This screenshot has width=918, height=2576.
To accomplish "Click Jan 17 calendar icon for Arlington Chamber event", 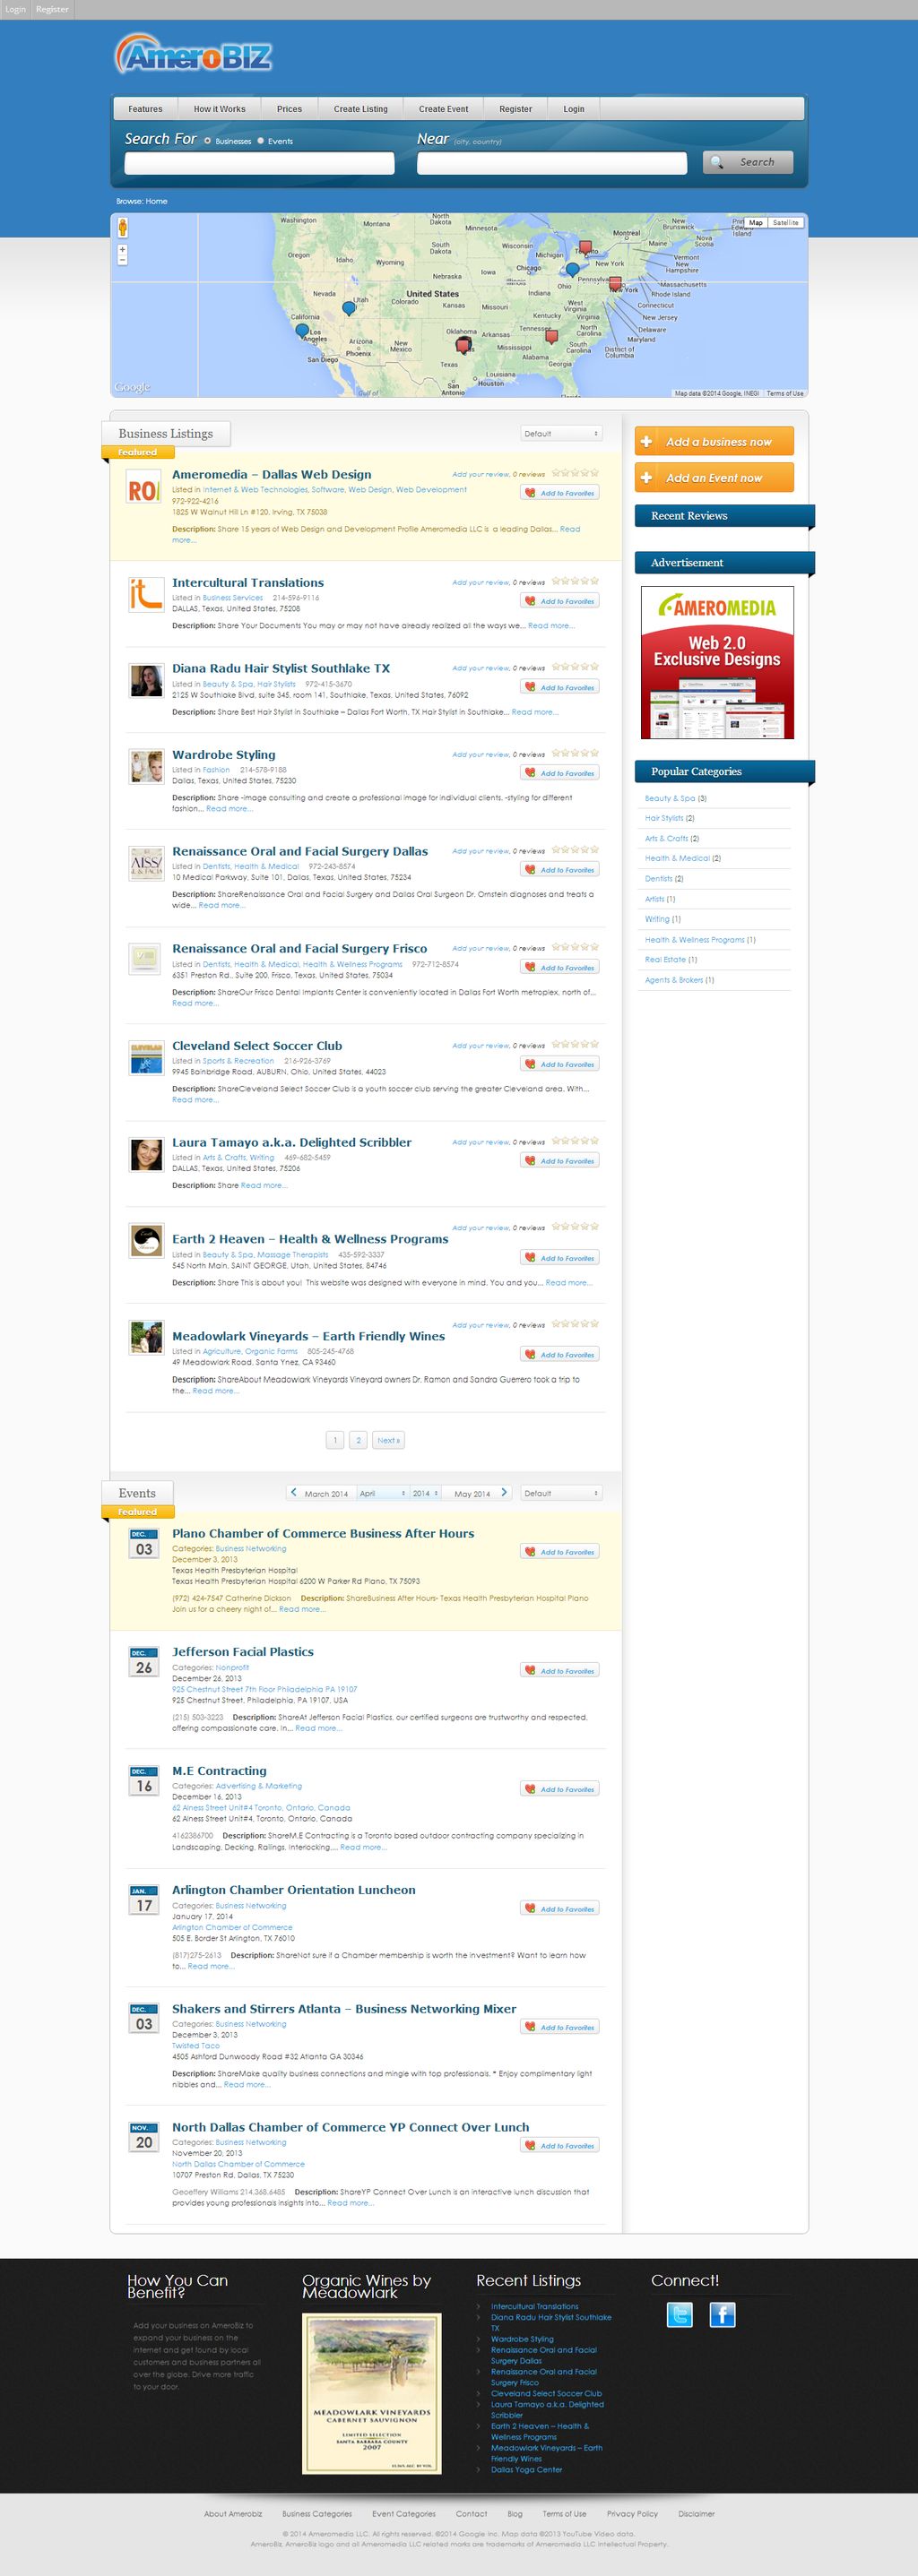I will 144,1901.
